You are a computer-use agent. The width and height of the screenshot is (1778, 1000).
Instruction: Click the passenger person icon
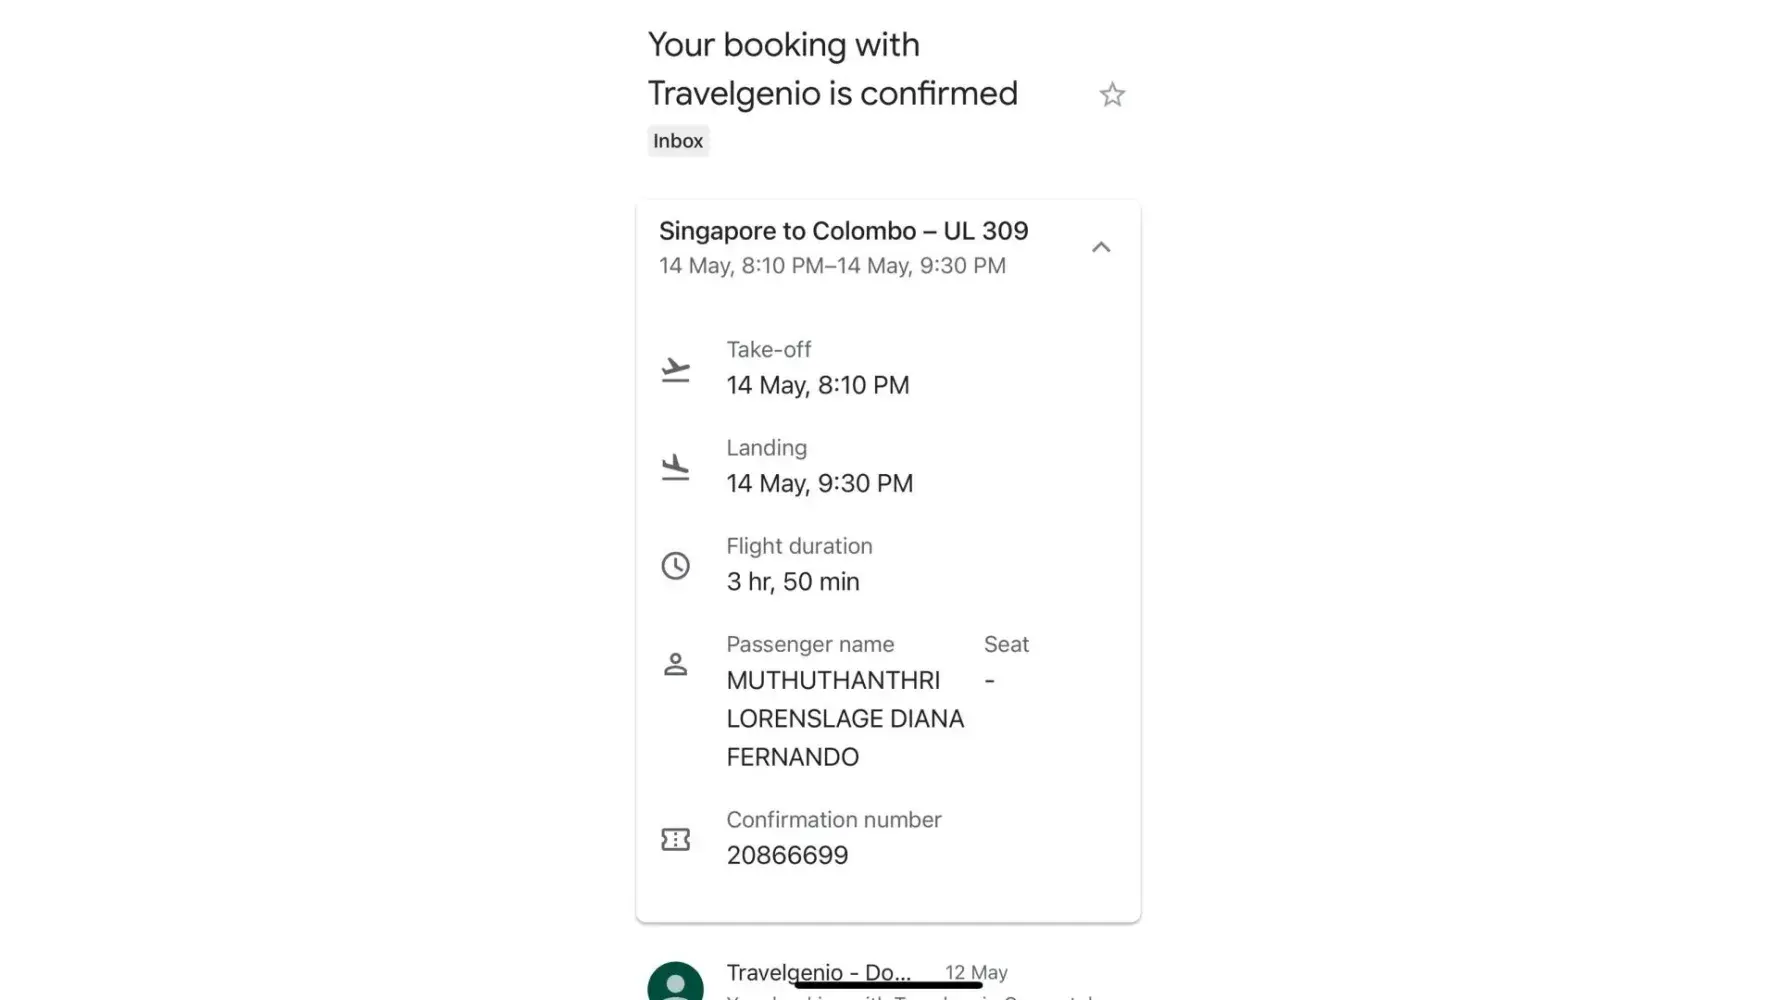pyautogui.click(x=676, y=665)
